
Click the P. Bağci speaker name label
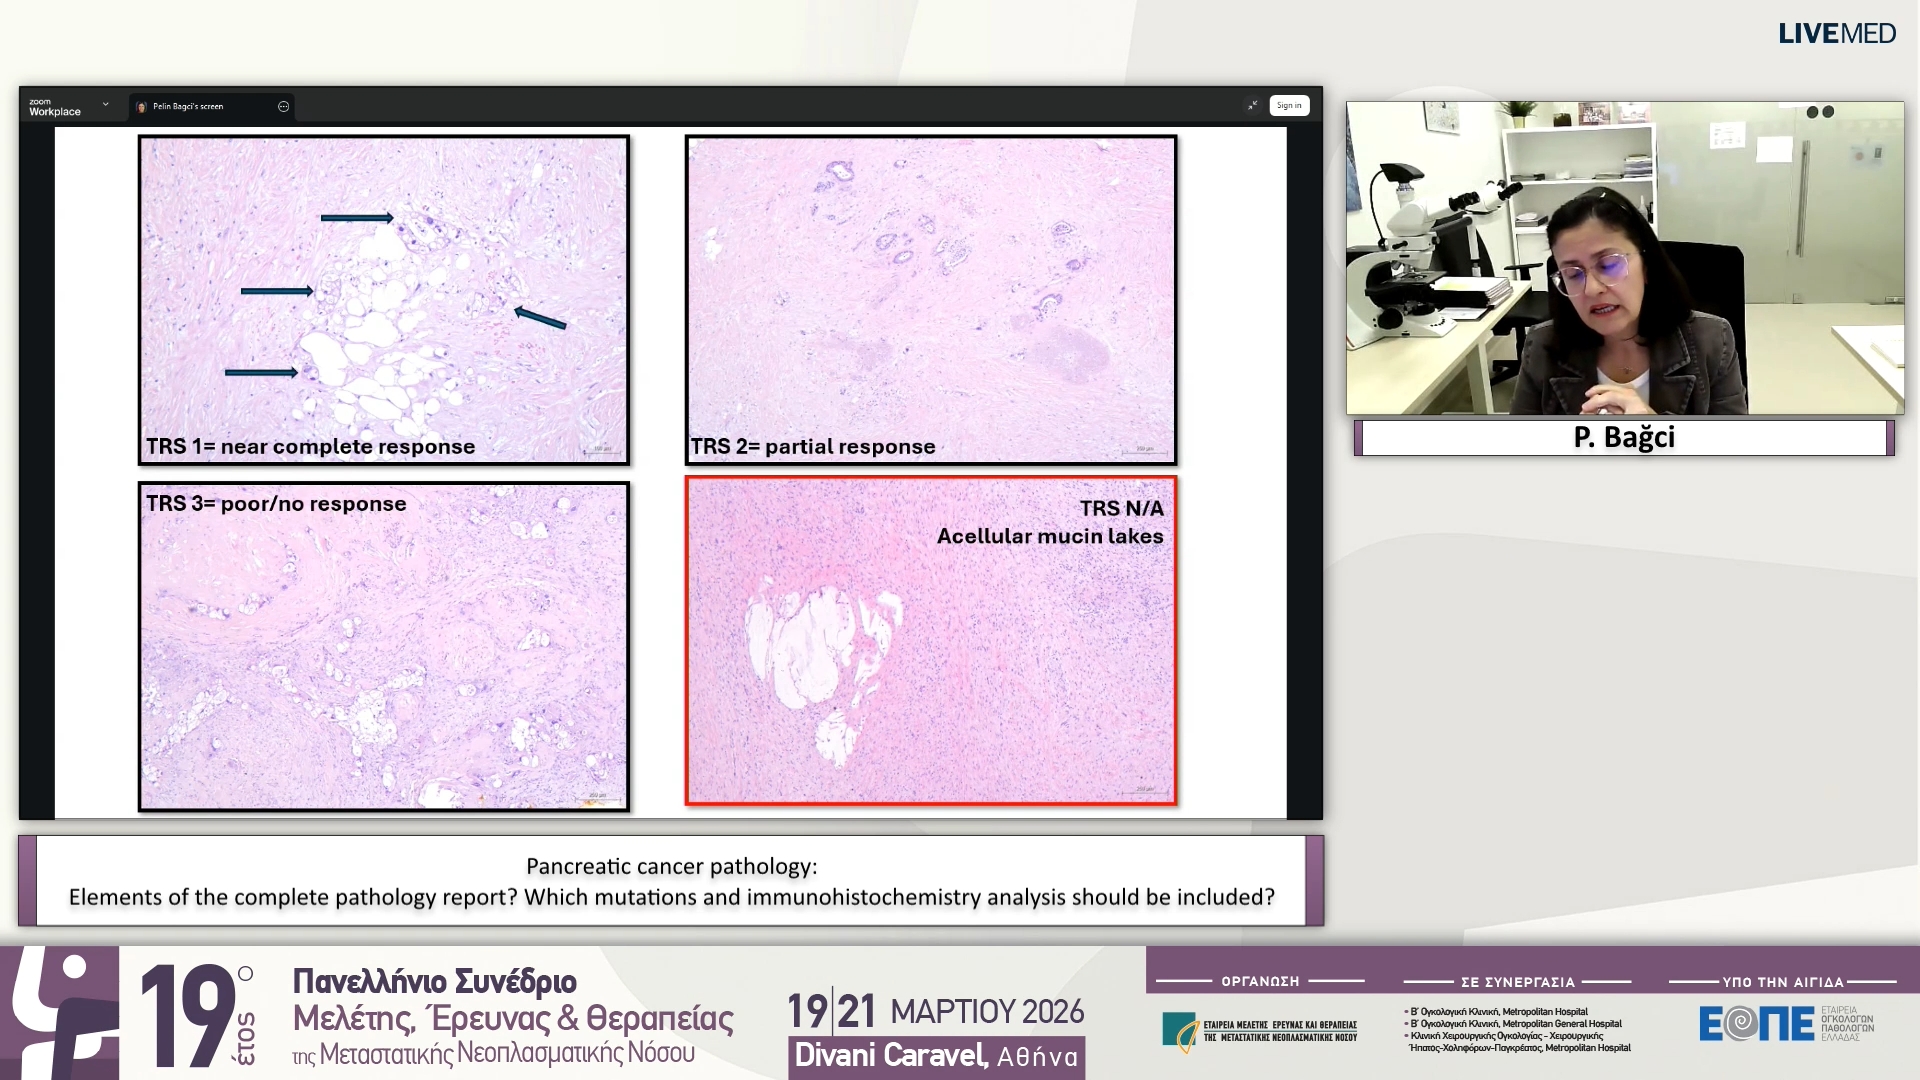(1622, 437)
